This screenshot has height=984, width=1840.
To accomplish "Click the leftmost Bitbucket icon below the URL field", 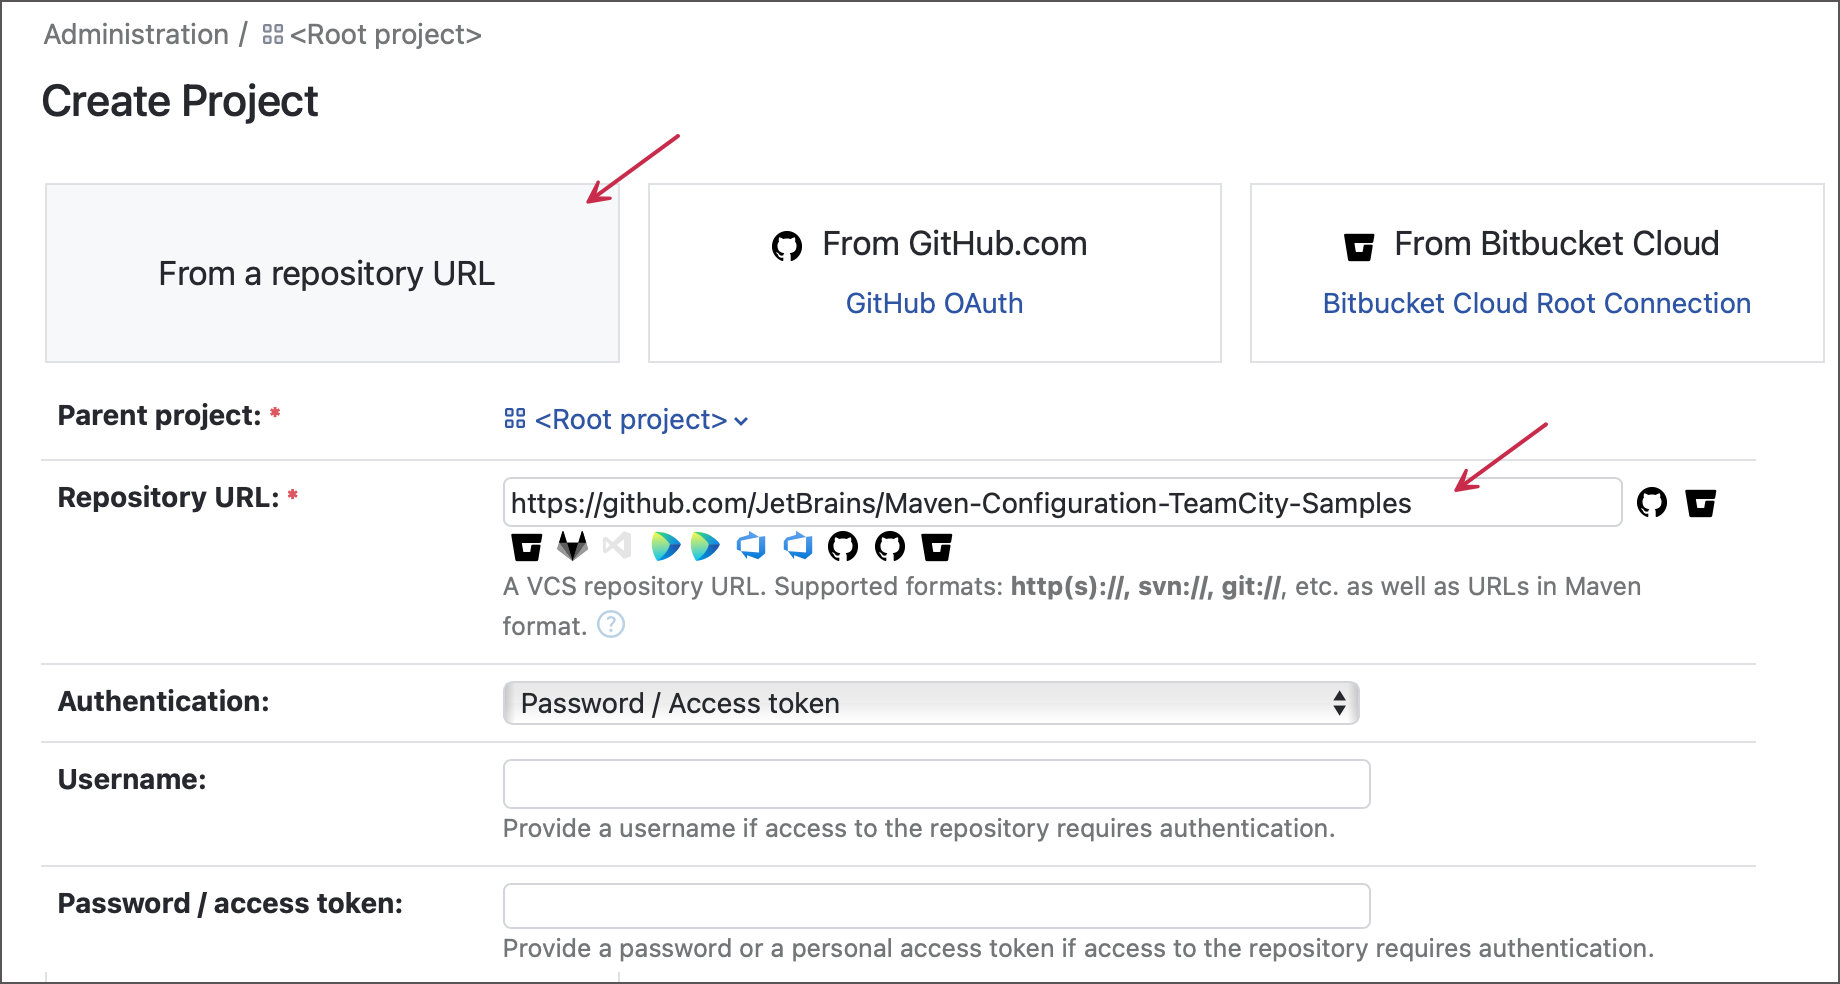I will (526, 546).
